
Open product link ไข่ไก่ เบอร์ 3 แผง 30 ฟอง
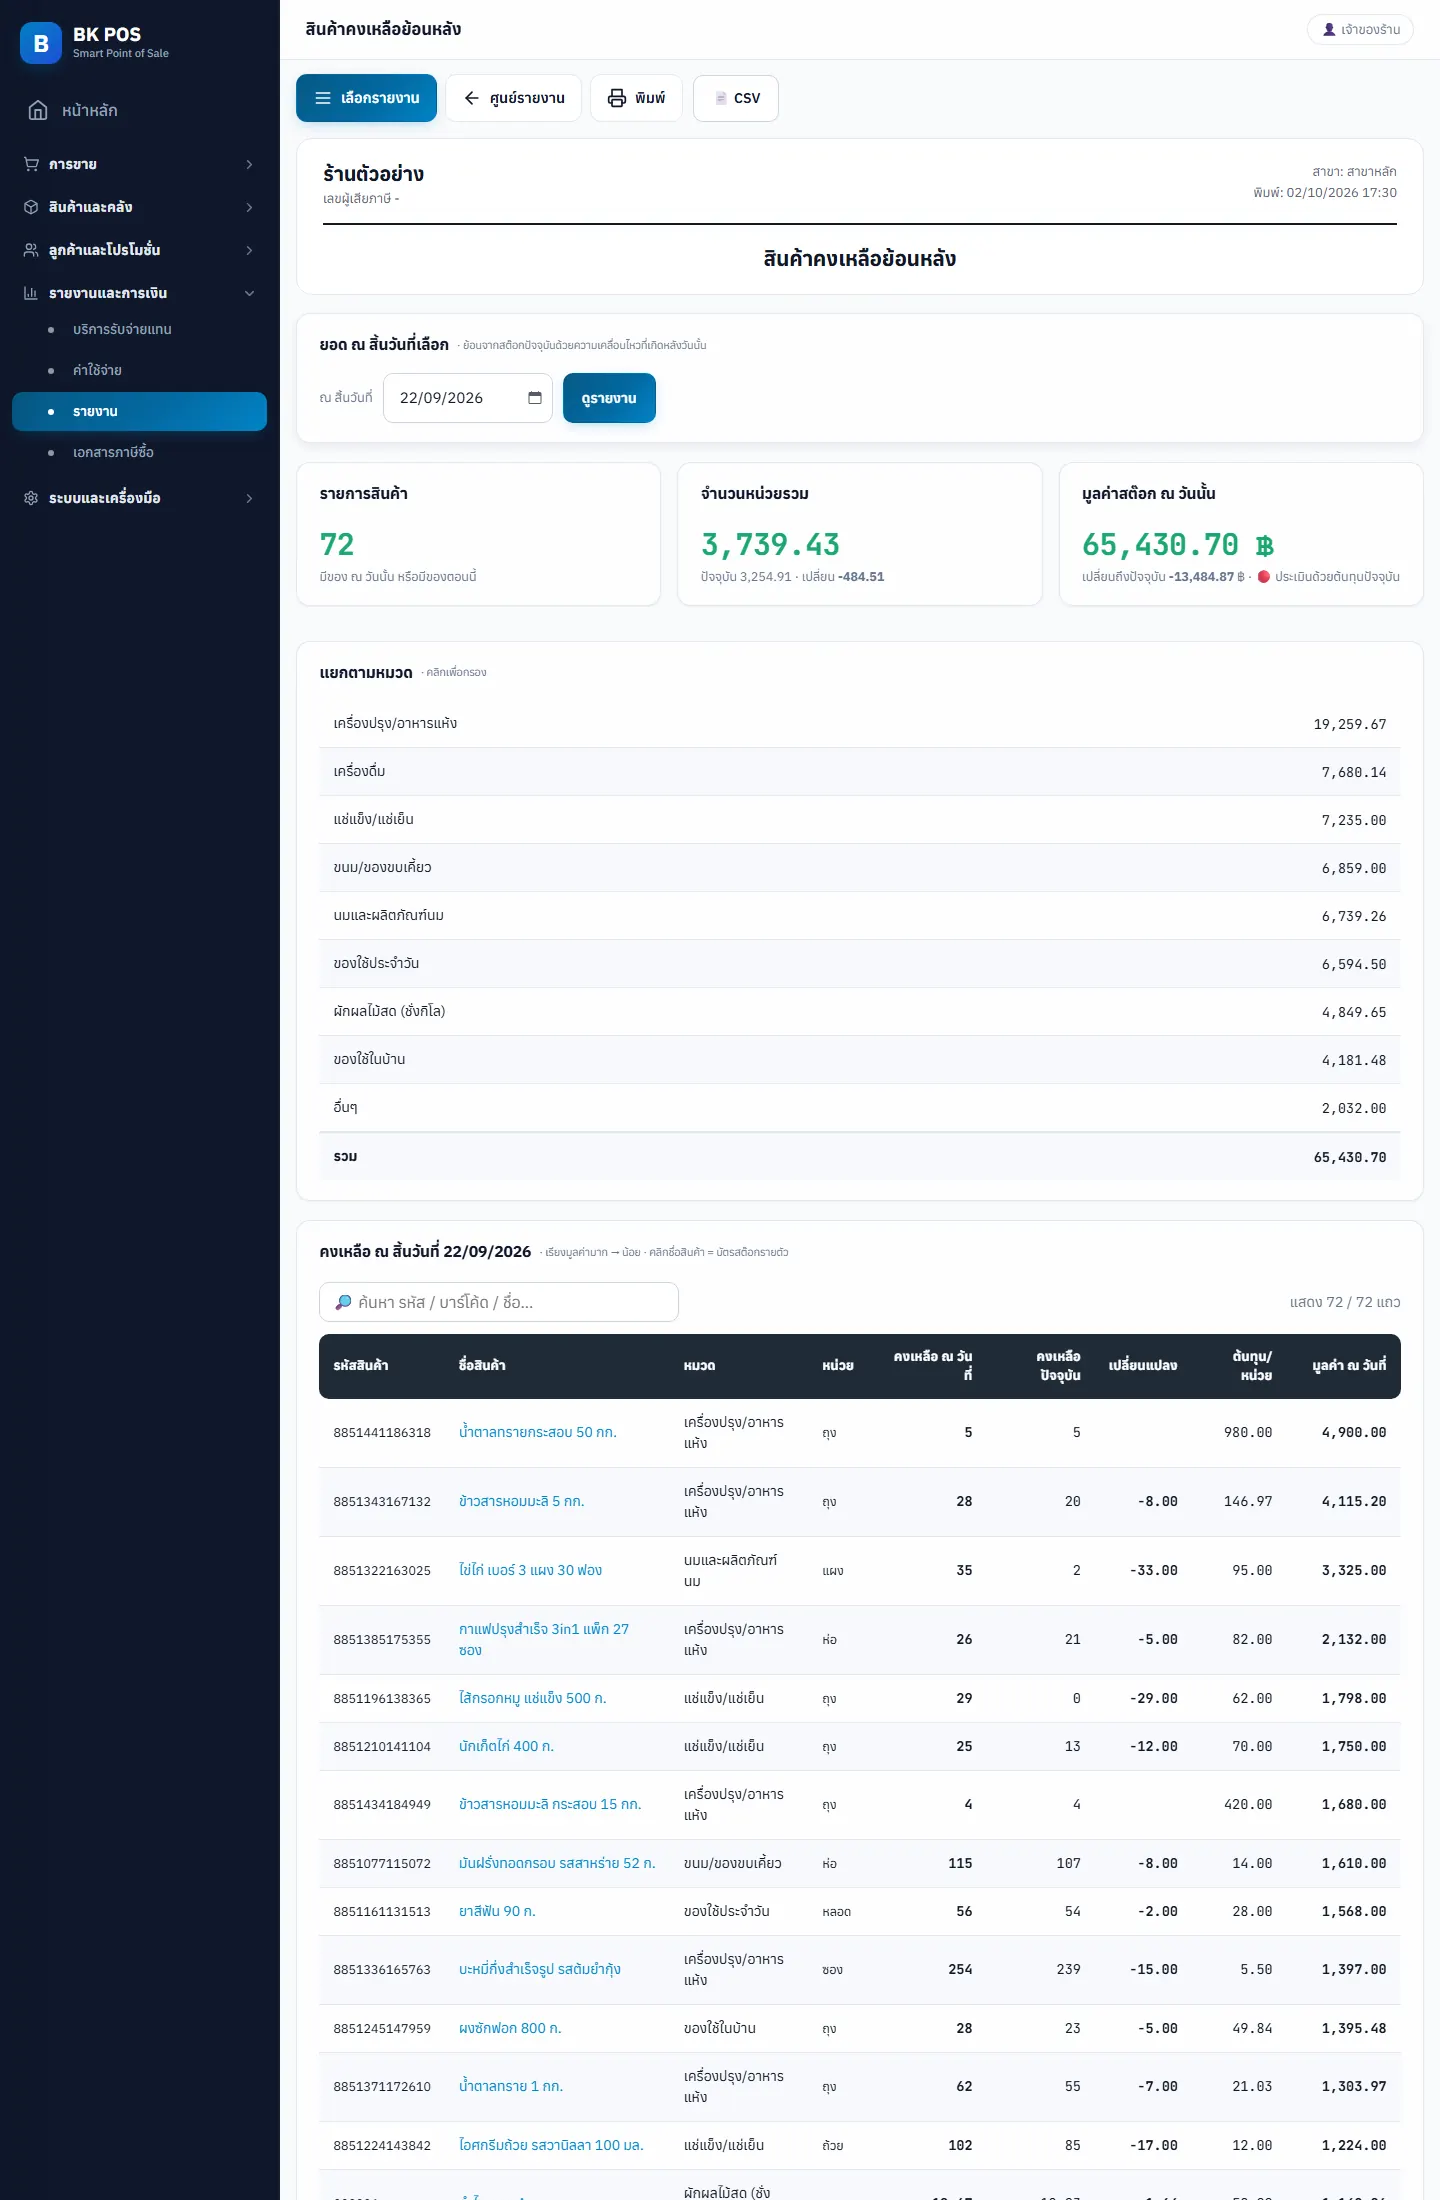click(530, 1570)
